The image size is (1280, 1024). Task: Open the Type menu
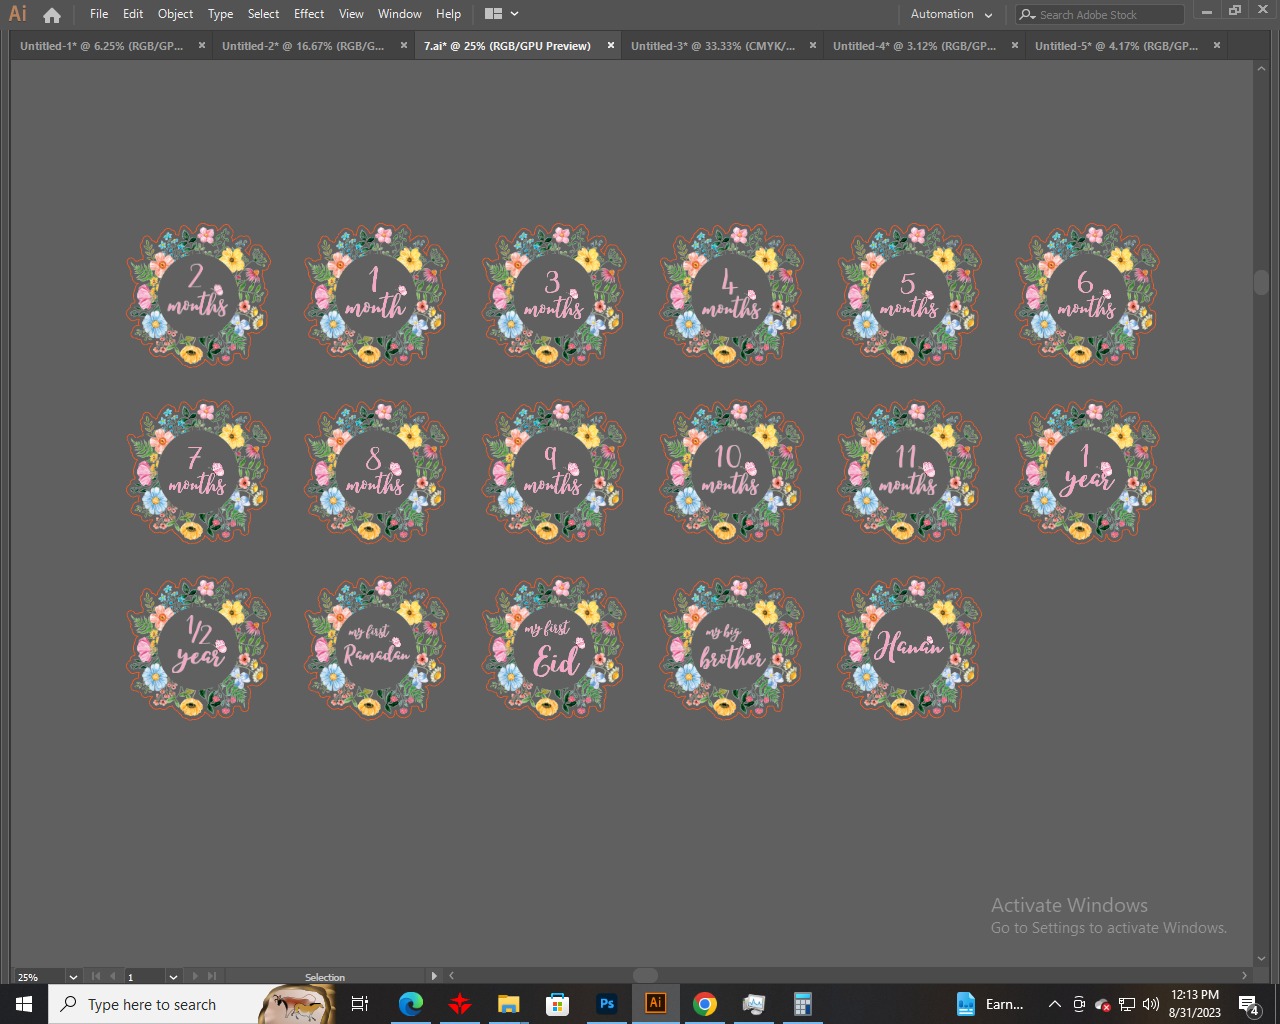(x=221, y=14)
